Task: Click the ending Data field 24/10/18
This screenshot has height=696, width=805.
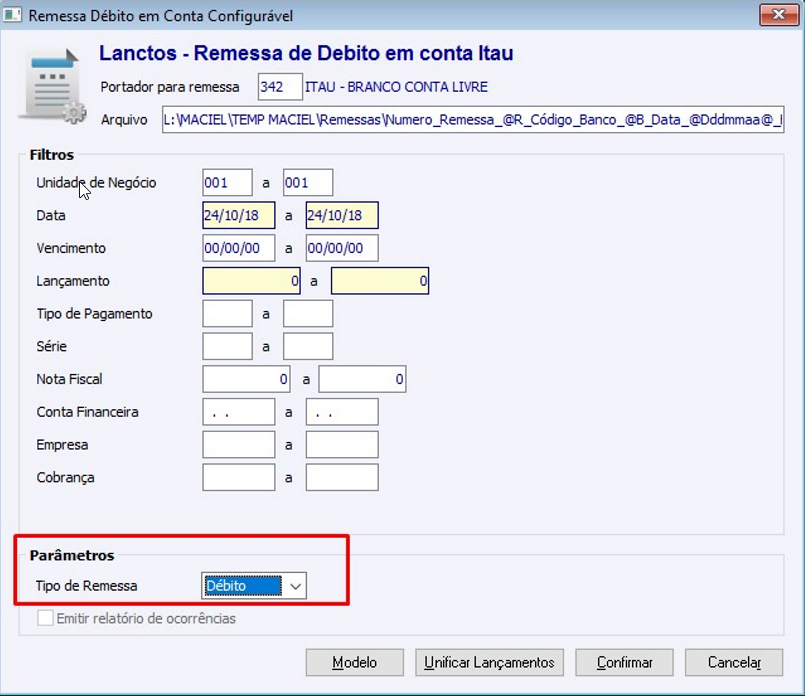Action: [x=342, y=216]
